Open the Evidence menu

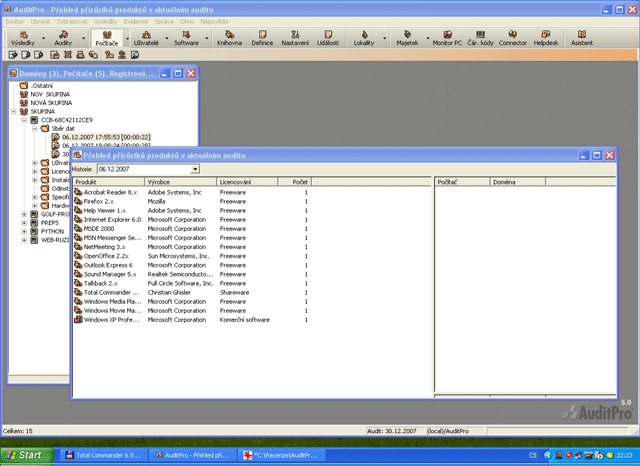click(x=136, y=22)
